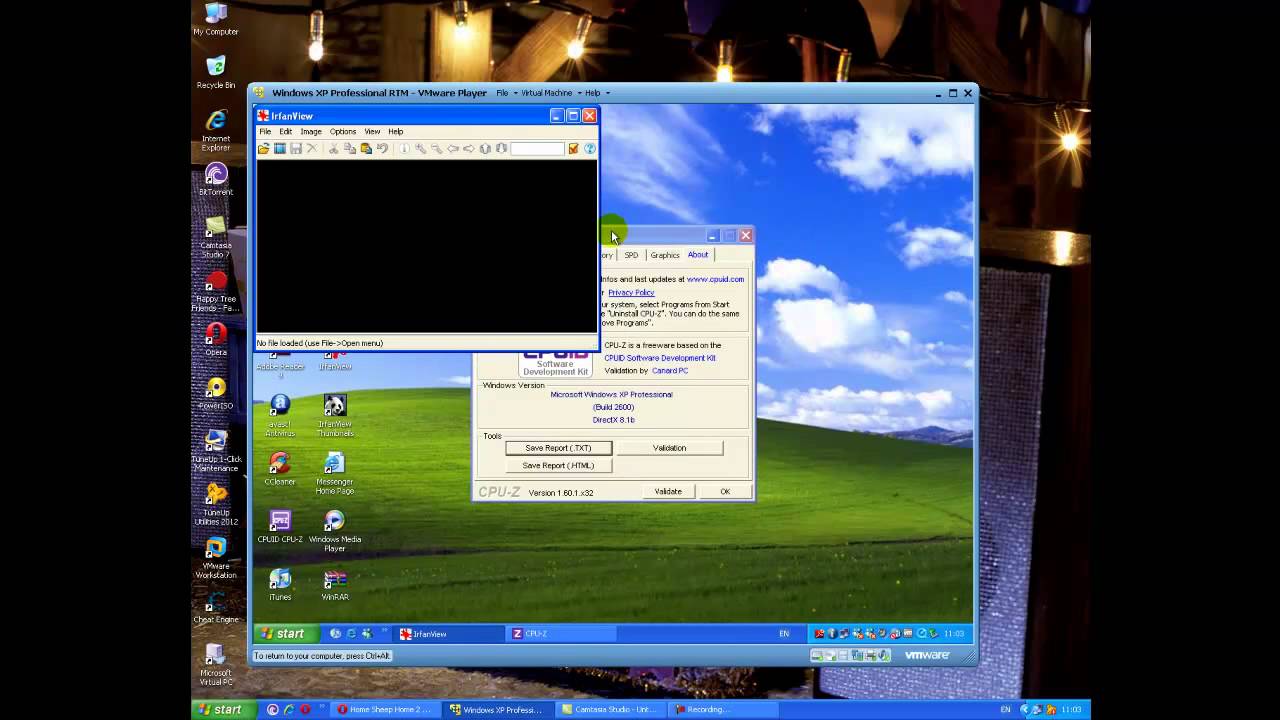The width and height of the screenshot is (1280, 720).
Task: Select the Opera desktop icon
Action: pos(216,340)
